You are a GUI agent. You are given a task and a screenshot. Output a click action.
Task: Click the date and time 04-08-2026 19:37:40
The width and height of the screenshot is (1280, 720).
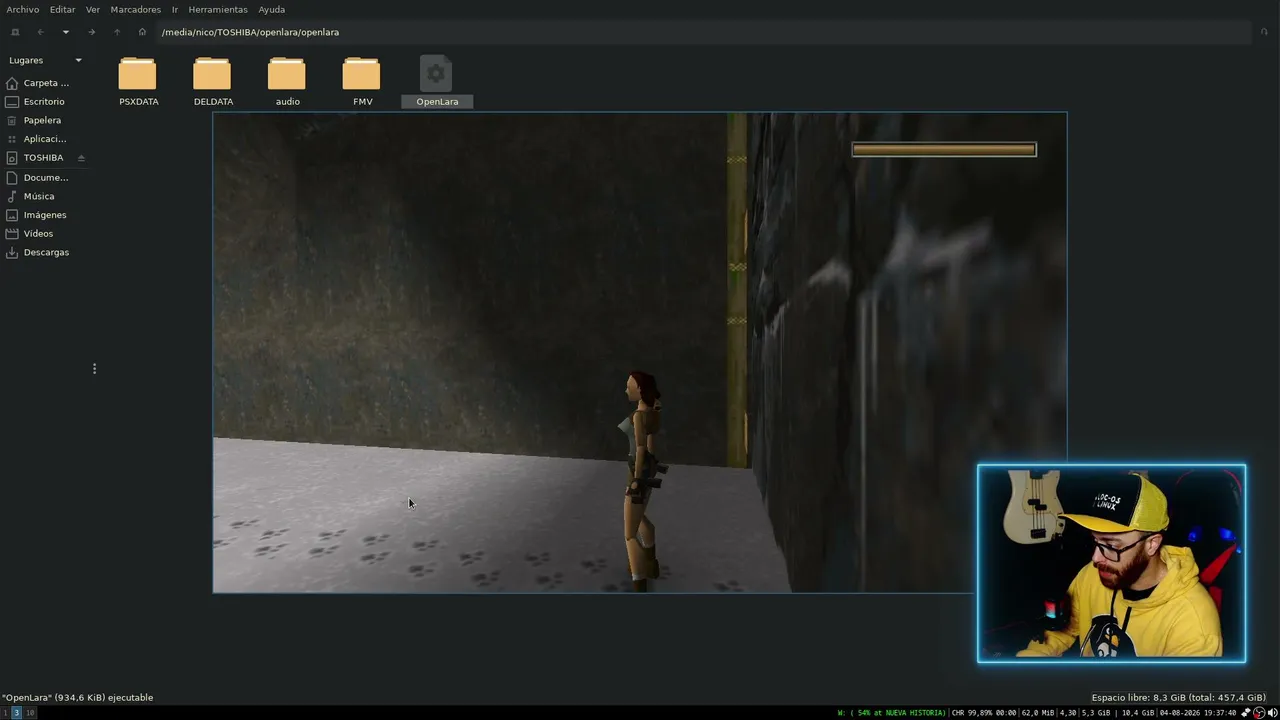1197,713
